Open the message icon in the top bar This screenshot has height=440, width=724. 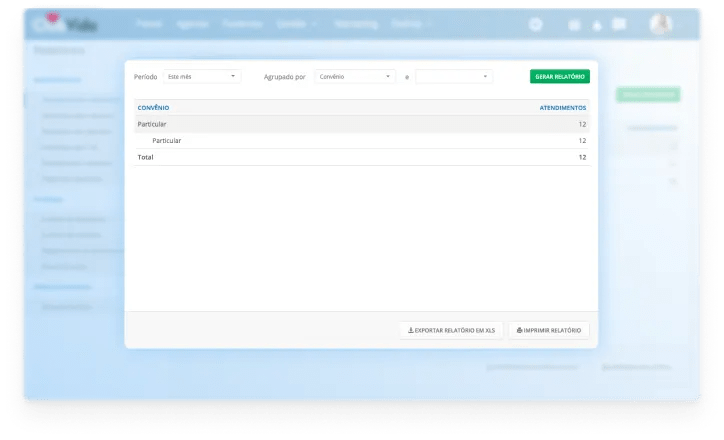click(619, 24)
